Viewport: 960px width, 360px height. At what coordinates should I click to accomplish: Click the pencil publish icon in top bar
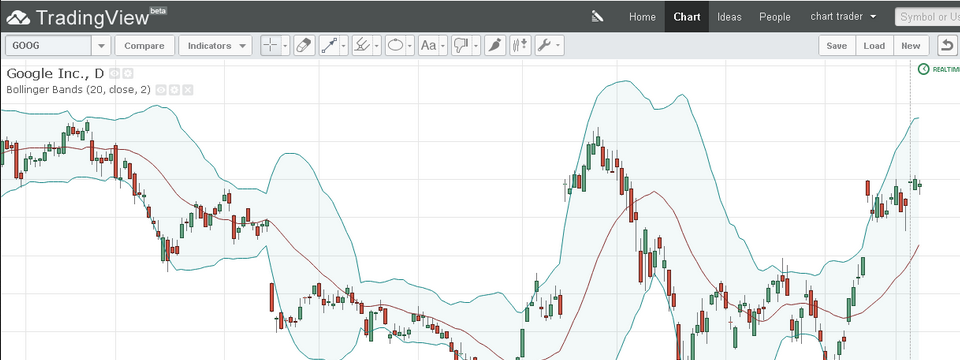598,17
